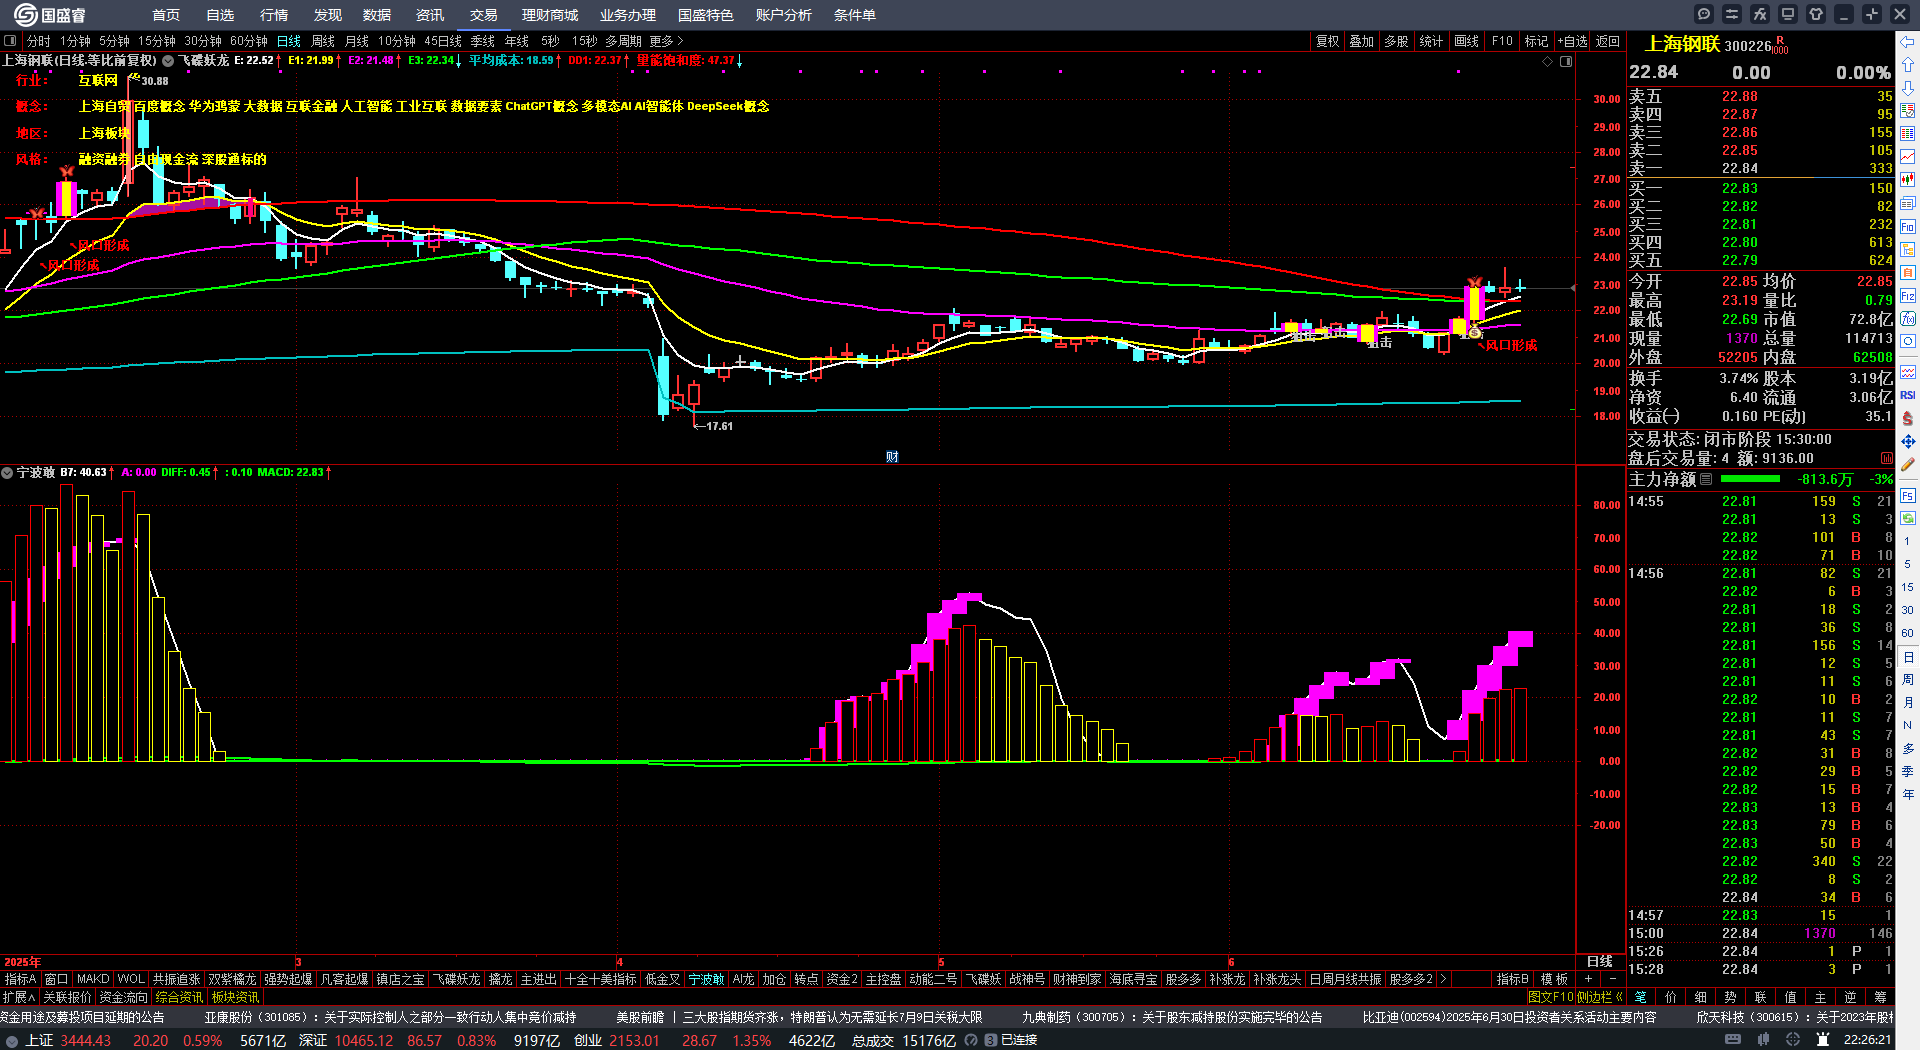
Task: Switch to the 周线 period tab
Action: [323, 41]
